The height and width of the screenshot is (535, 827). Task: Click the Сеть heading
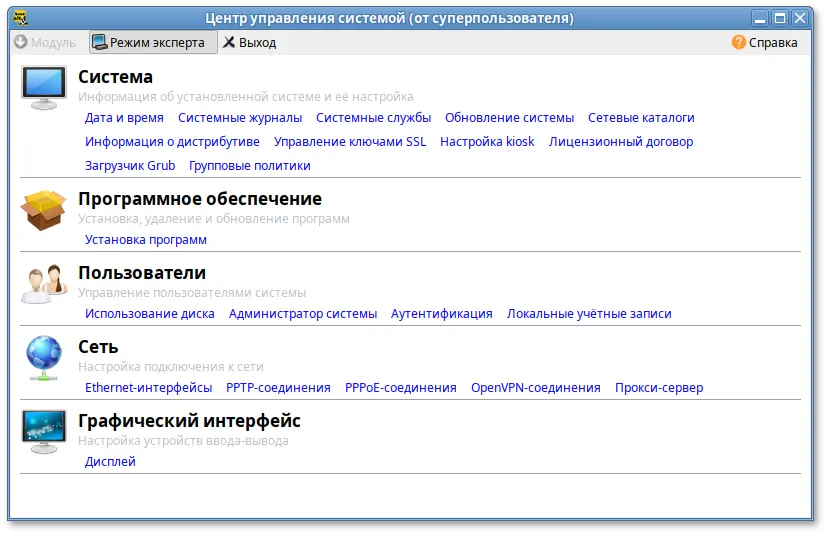click(98, 347)
